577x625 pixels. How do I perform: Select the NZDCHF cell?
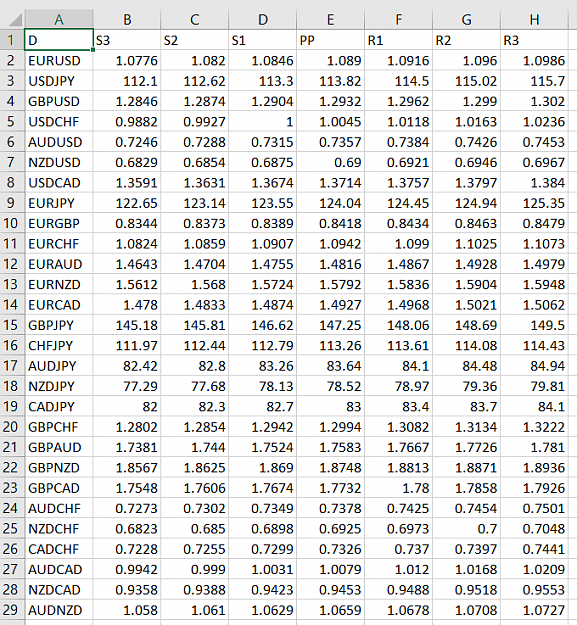[x=59, y=528]
